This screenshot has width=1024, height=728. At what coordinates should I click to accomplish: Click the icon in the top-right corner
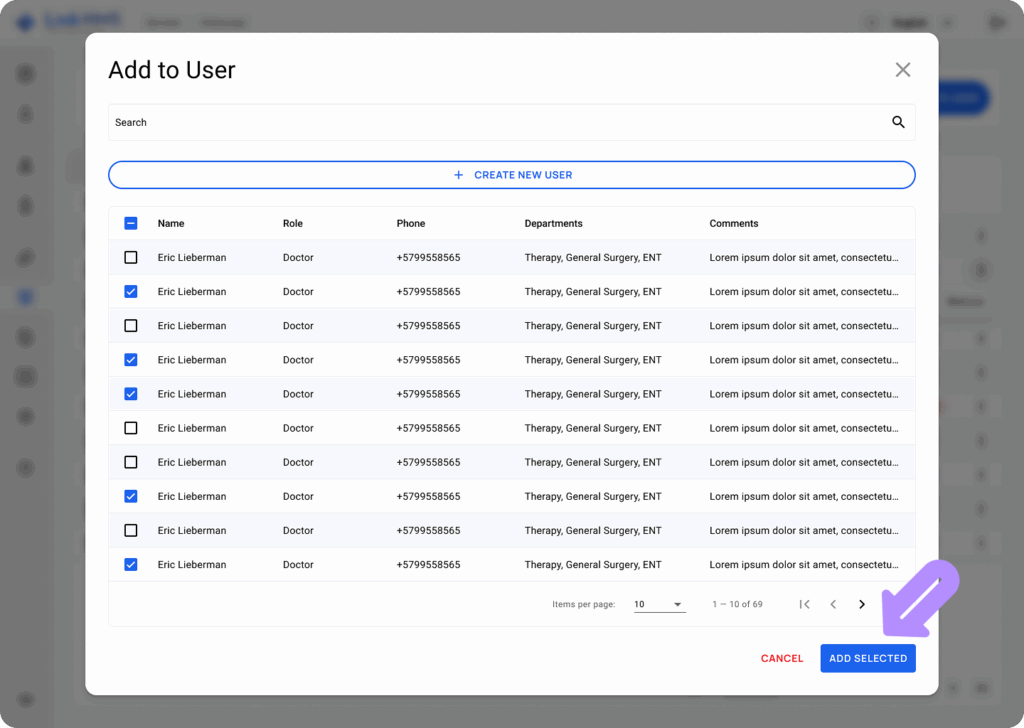coord(996,21)
